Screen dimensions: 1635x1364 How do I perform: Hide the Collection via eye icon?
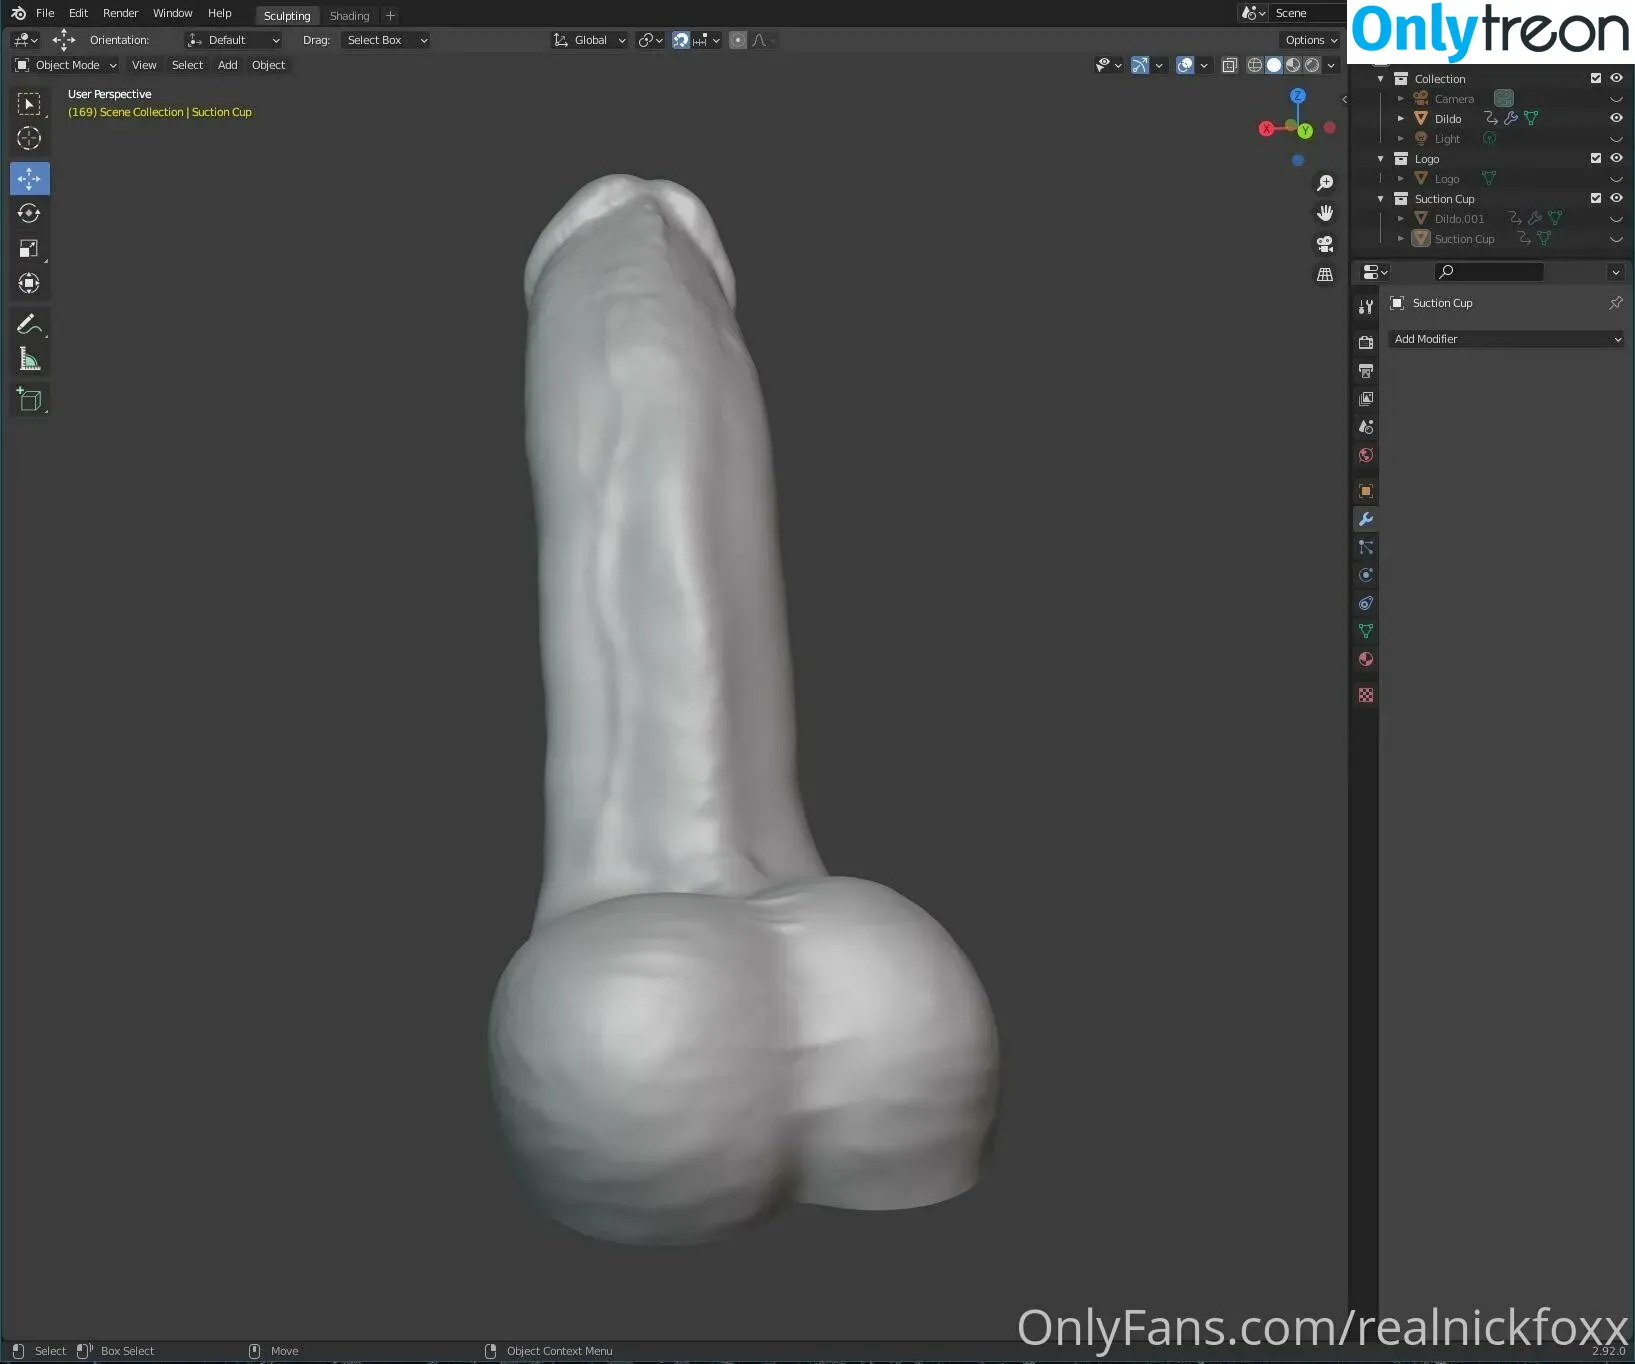coord(1616,78)
